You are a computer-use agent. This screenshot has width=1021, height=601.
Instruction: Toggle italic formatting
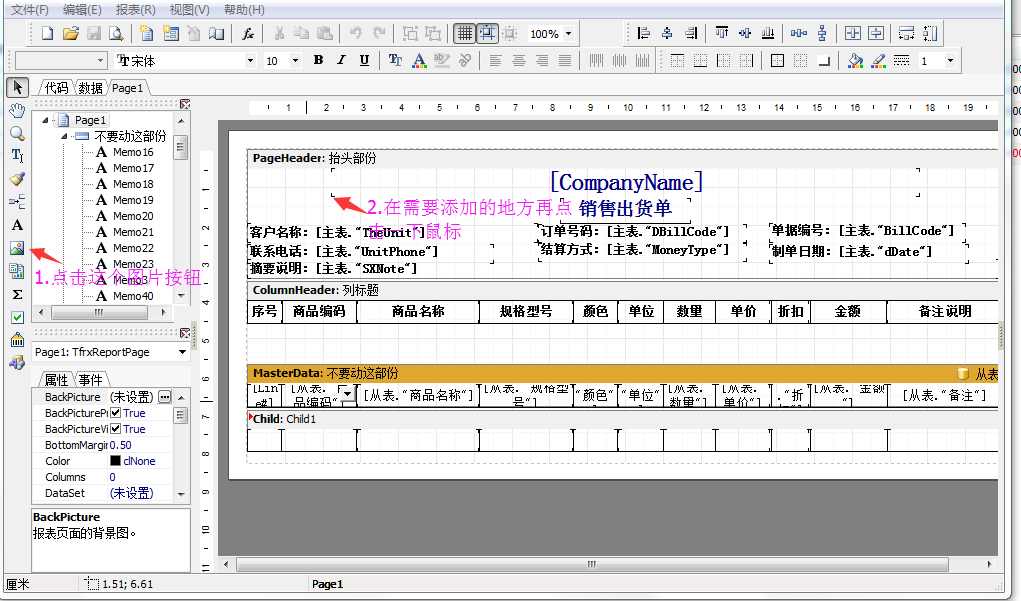coord(341,60)
